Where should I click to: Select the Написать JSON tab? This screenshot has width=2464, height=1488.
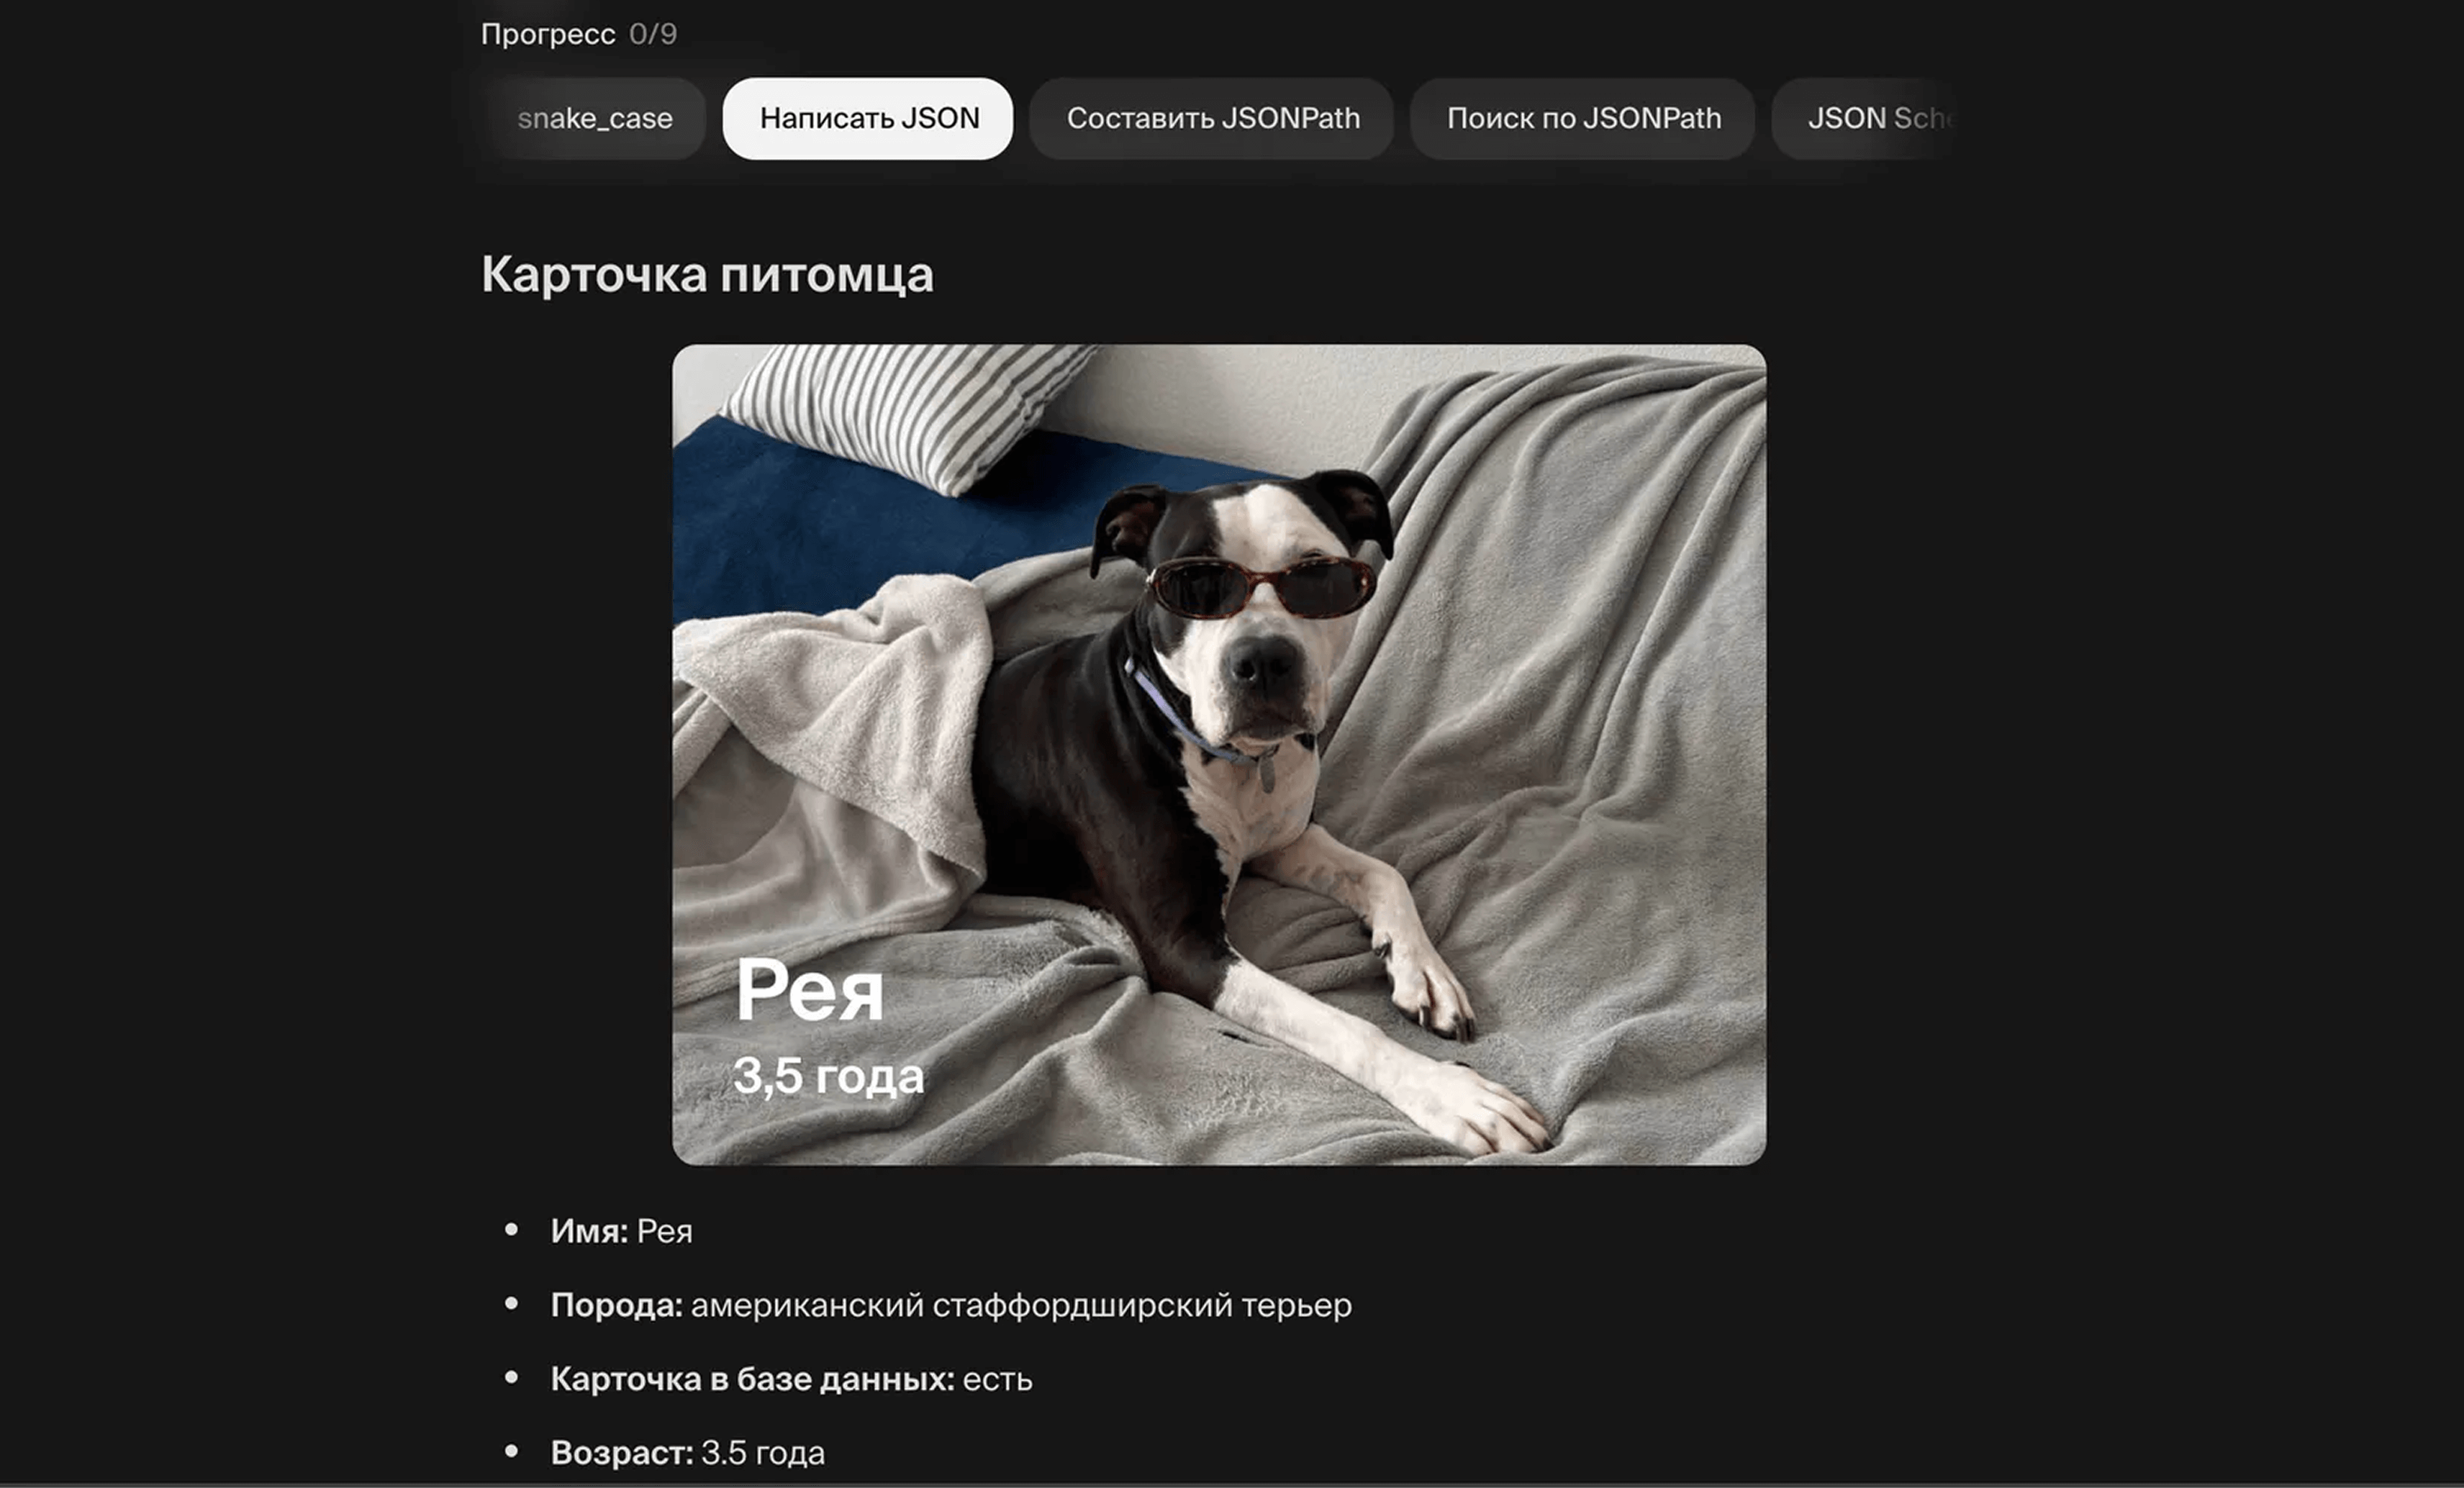(x=868, y=119)
